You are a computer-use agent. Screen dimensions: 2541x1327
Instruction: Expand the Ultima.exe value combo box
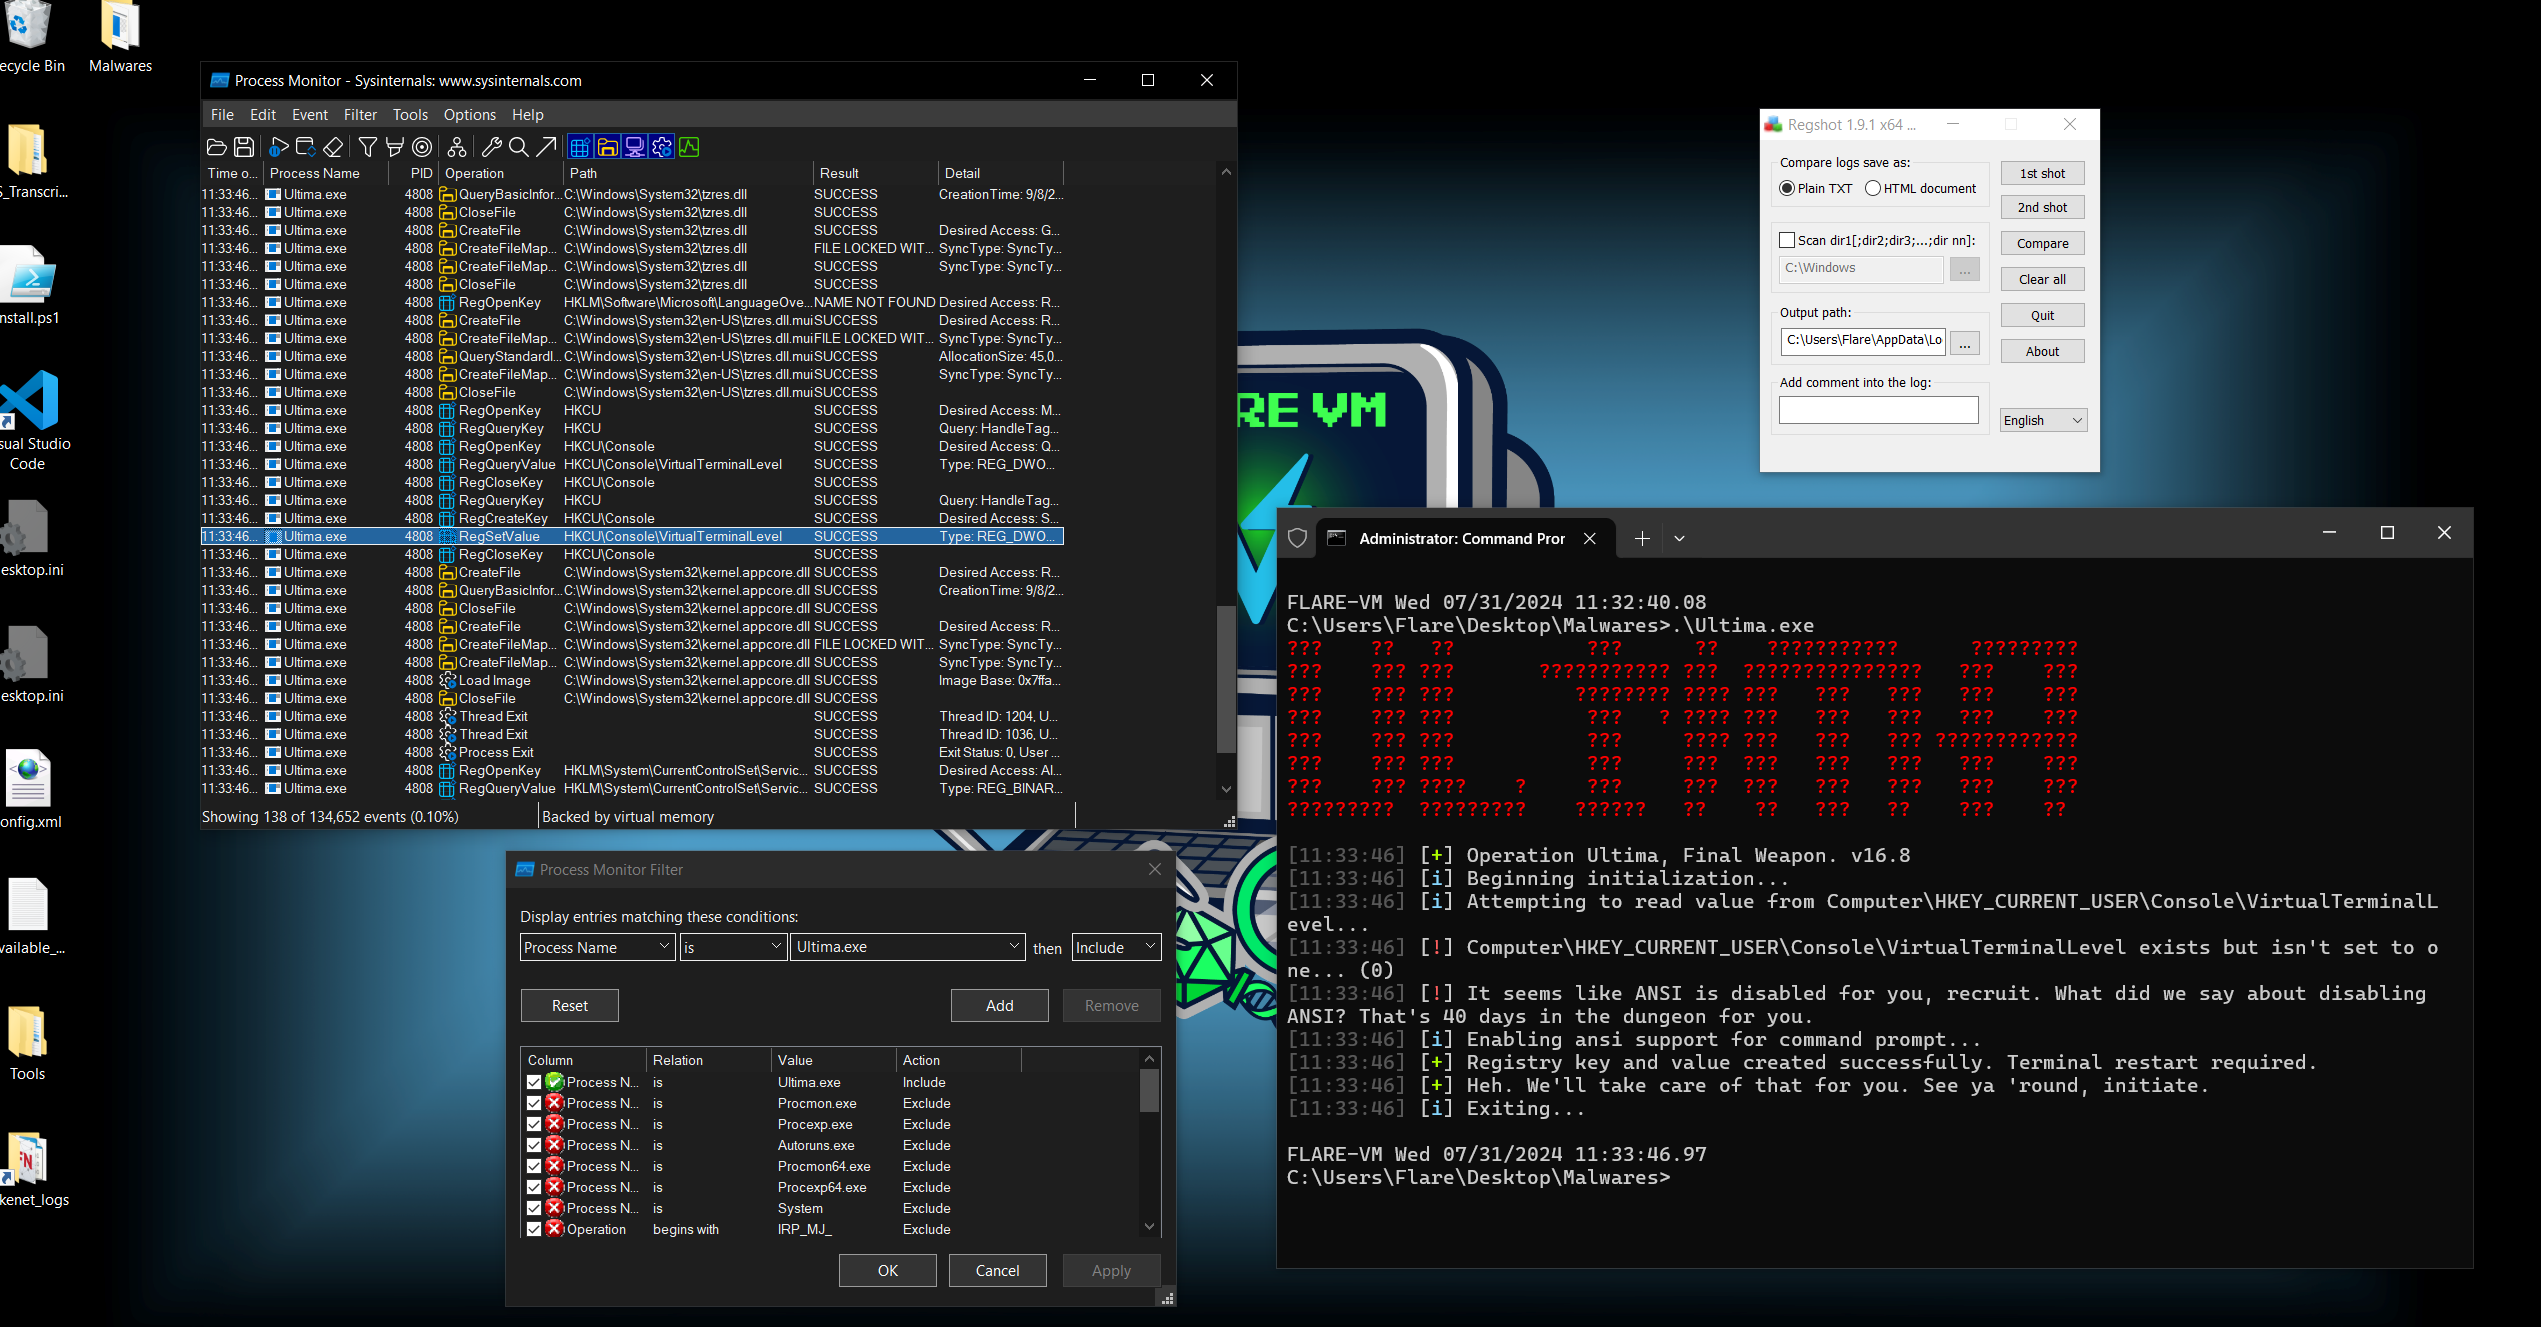click(x=1013, y=946)
